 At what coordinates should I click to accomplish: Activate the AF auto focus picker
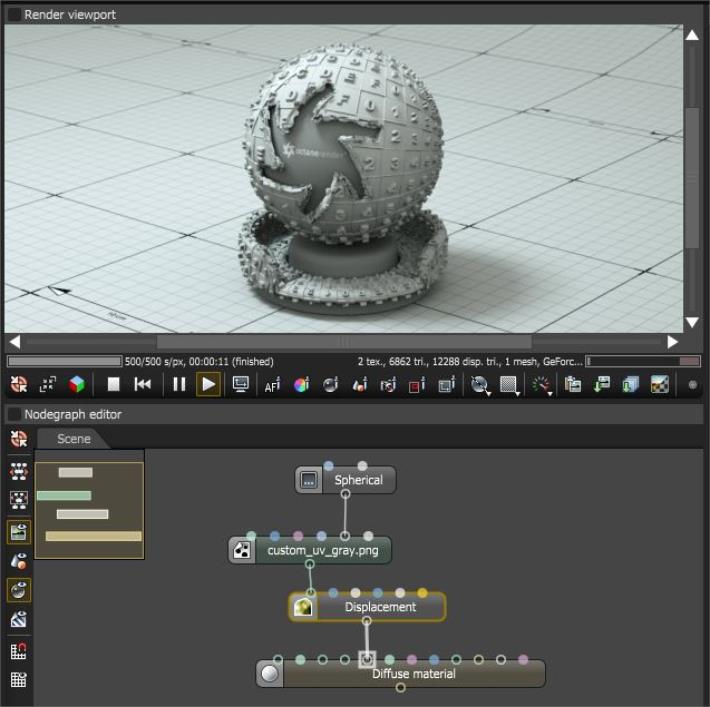272,385
